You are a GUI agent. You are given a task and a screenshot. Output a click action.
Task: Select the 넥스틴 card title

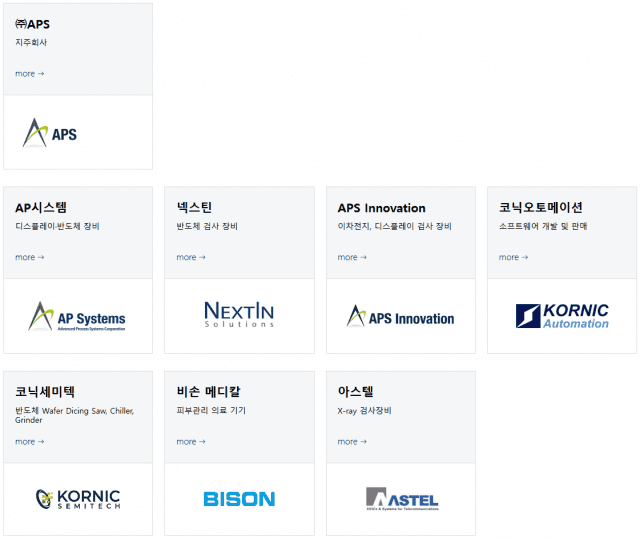click(194, 208)
